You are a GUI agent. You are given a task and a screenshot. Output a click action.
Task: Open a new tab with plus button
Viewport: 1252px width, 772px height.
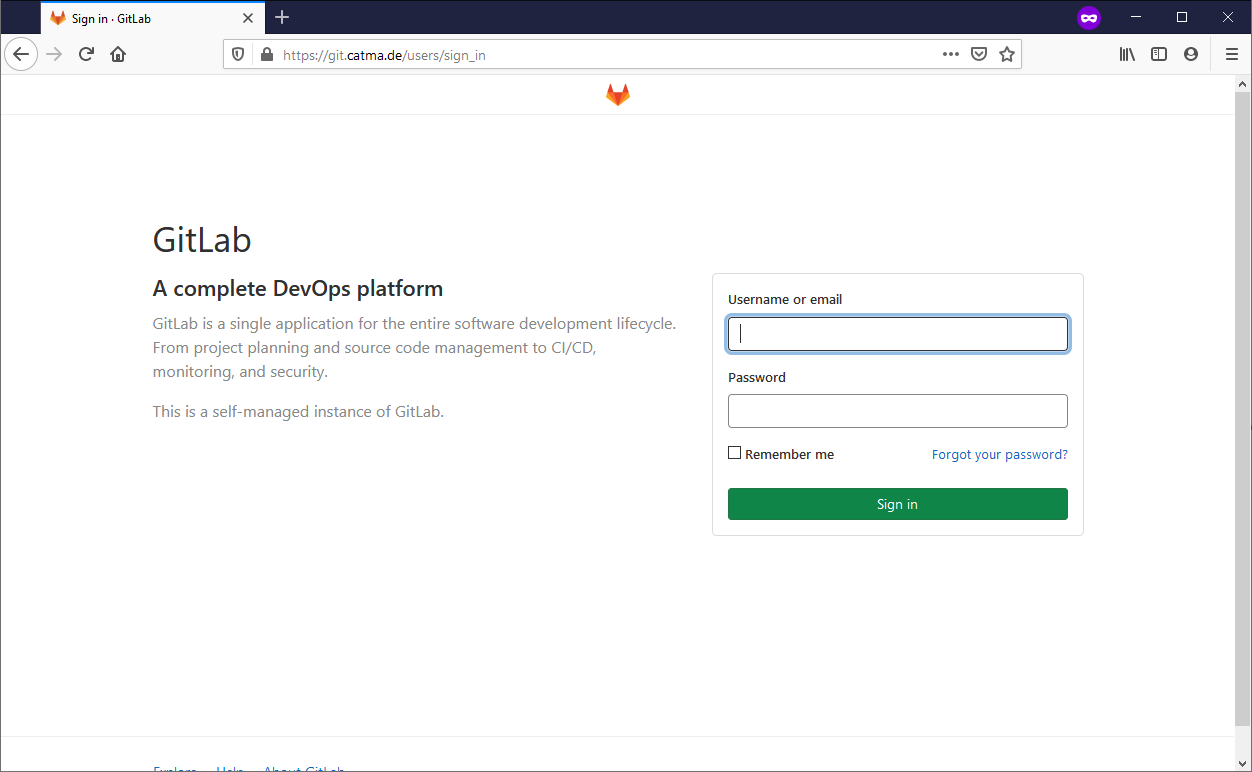click(282, 17)
